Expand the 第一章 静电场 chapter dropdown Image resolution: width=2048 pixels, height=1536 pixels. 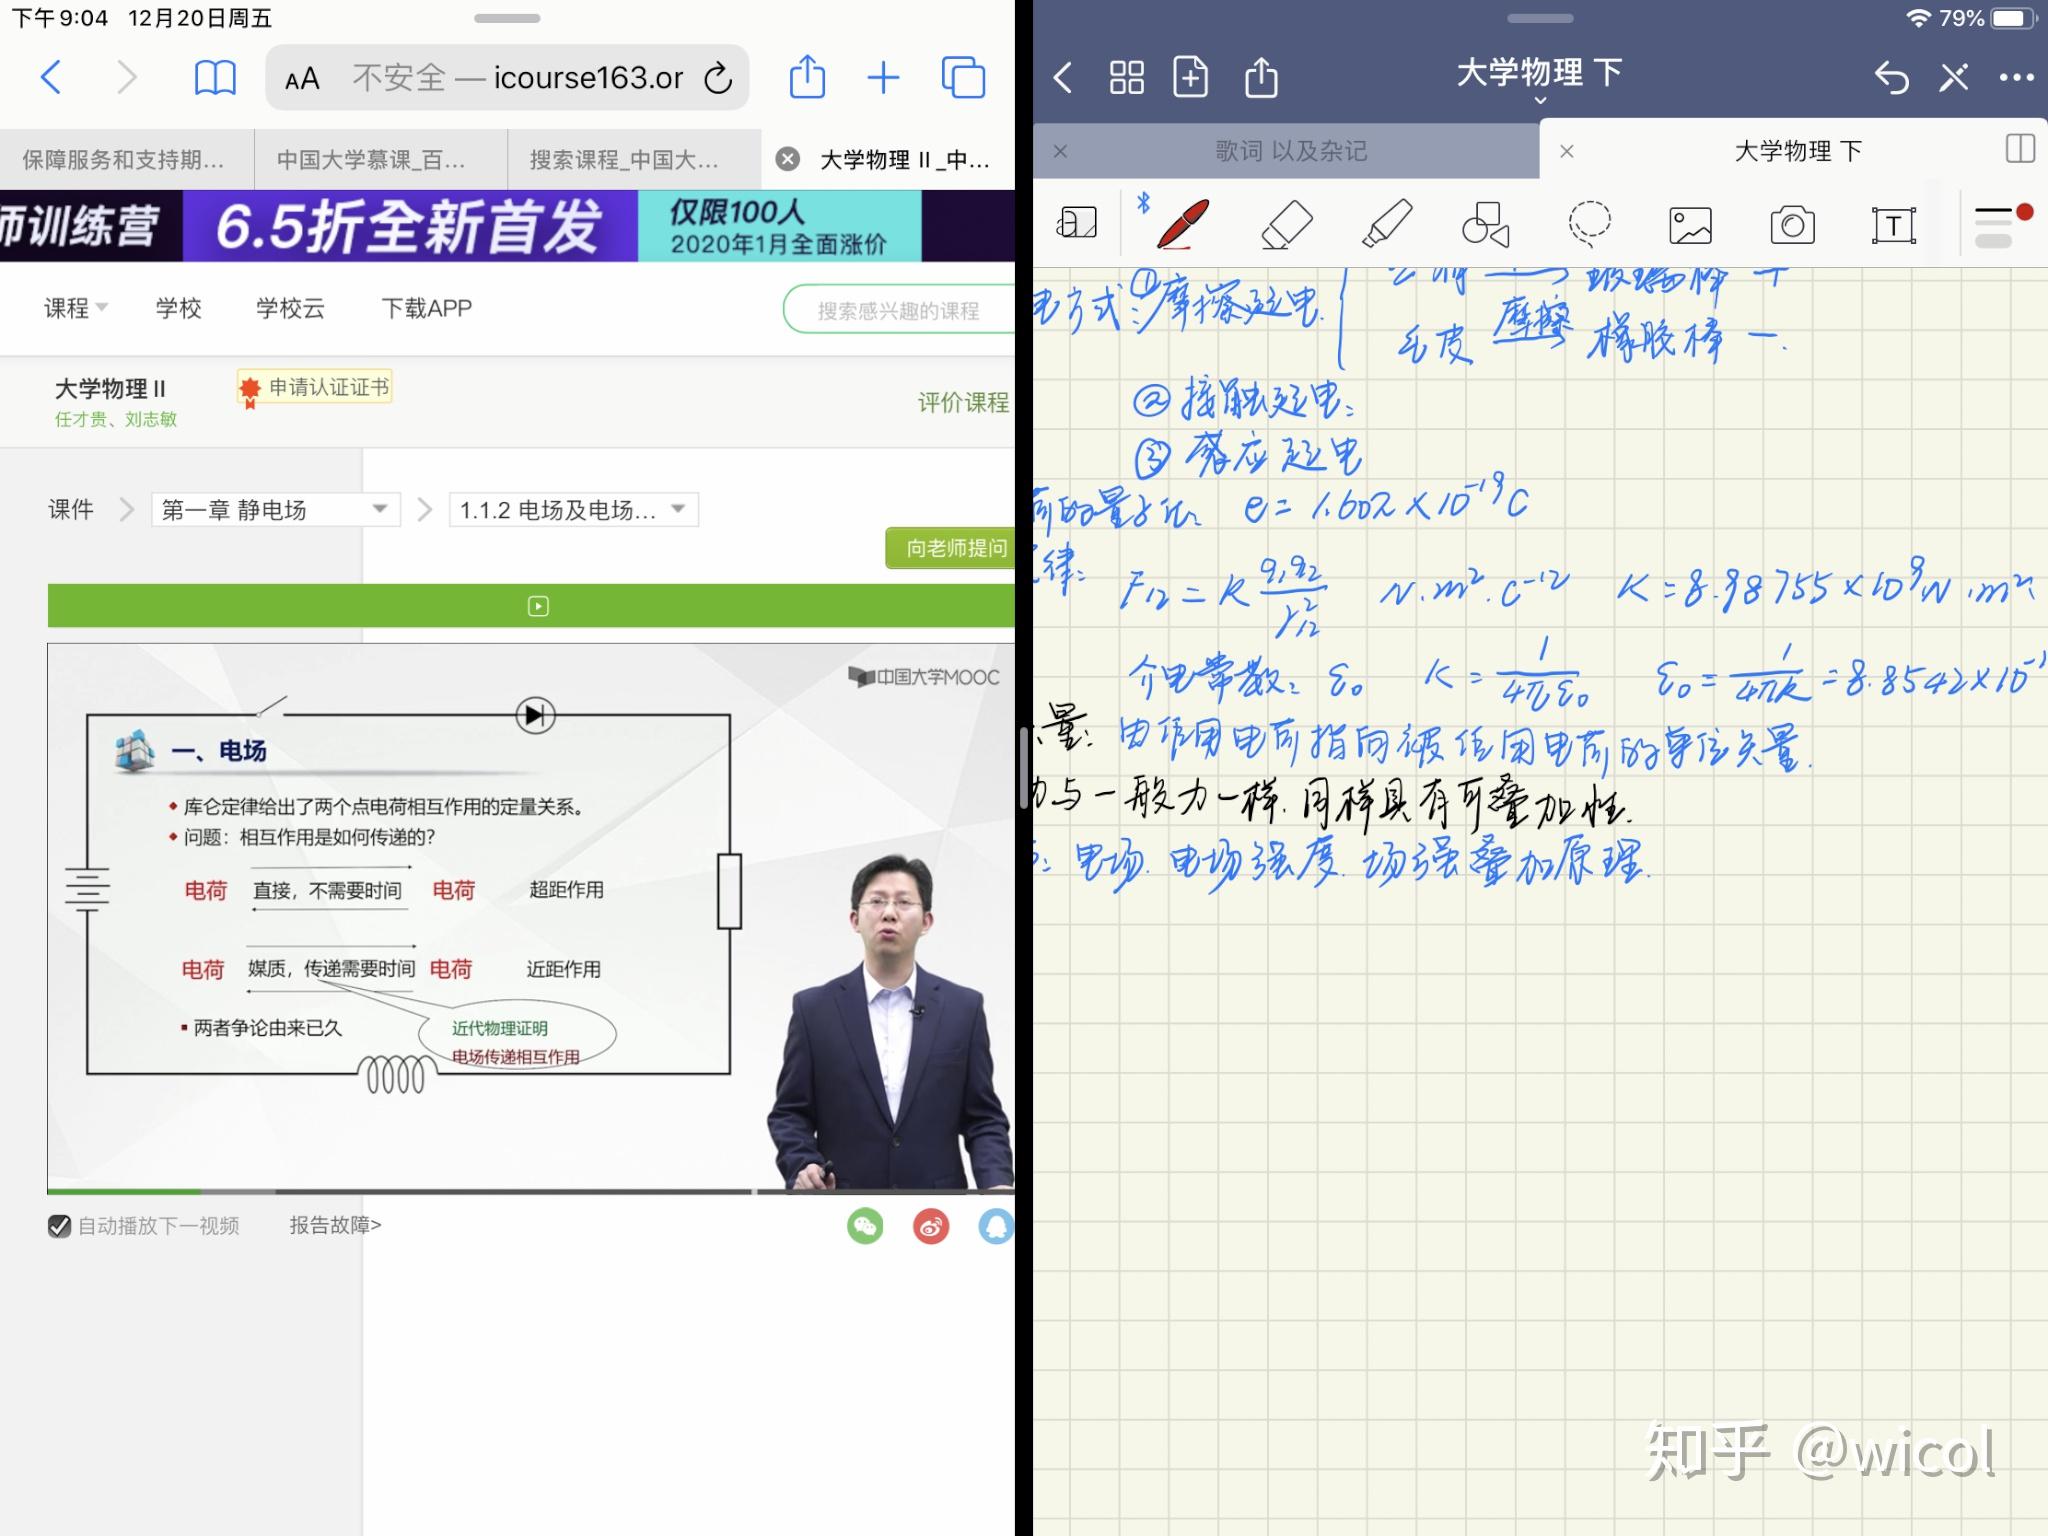[x=276, y=510]
